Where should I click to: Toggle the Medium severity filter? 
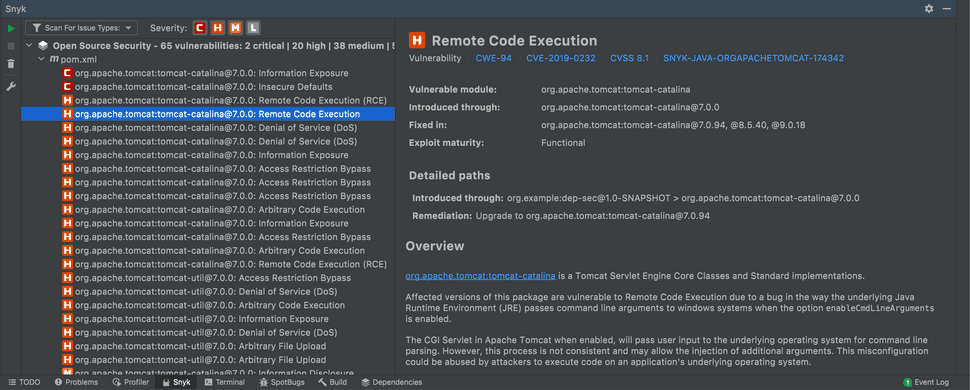[x=235, y=28]
